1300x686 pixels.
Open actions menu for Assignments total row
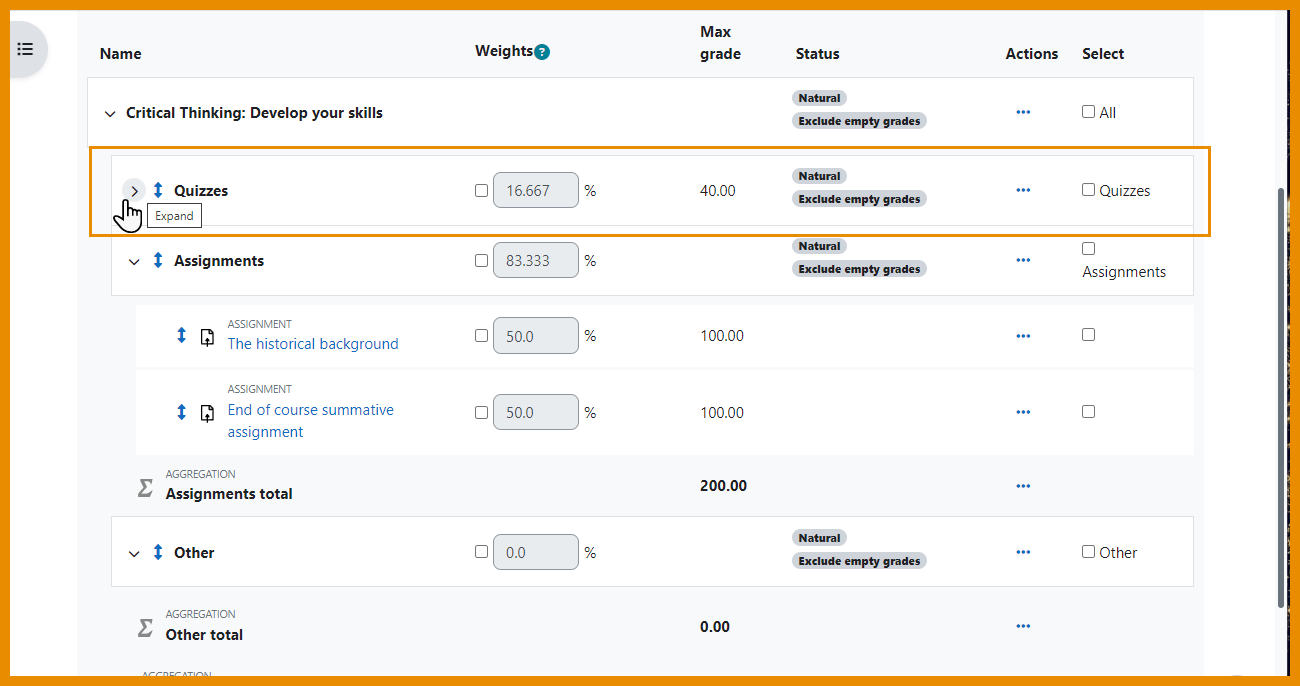click(x=1022, y=486)
